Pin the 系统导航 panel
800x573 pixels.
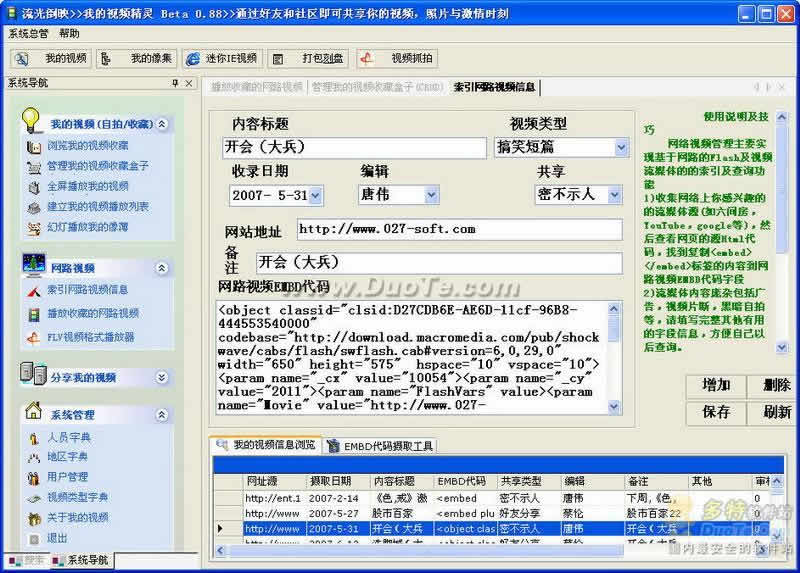(x=175, y=83)
